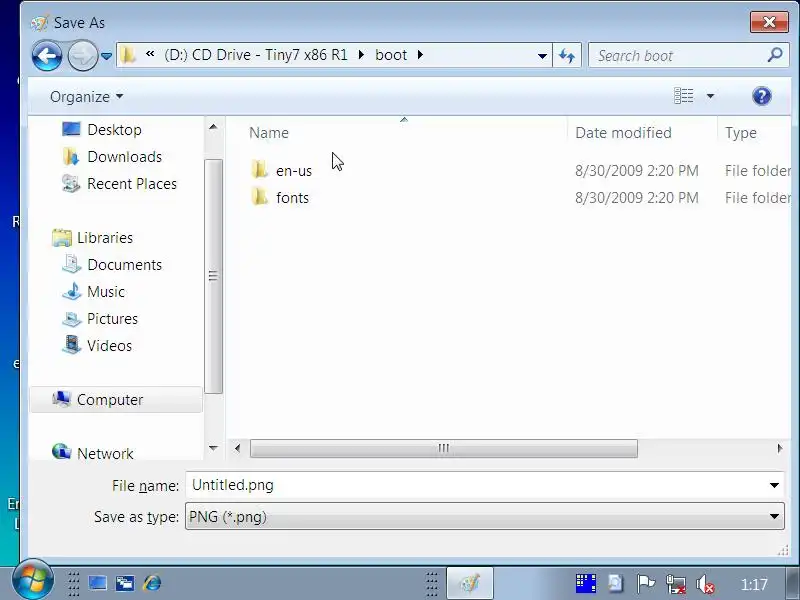Click the Refresh button beside address bar
This screenshot has width=800, height=600.
567,55
